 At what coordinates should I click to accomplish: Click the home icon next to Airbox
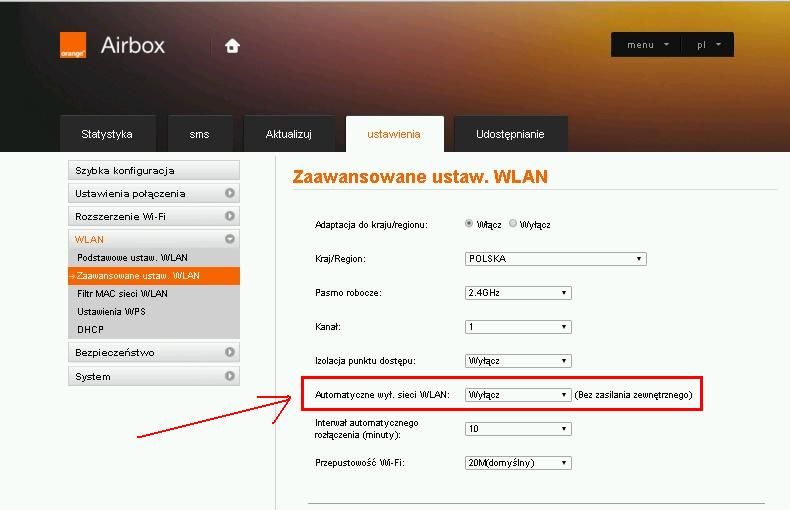[x=232, y=46]
